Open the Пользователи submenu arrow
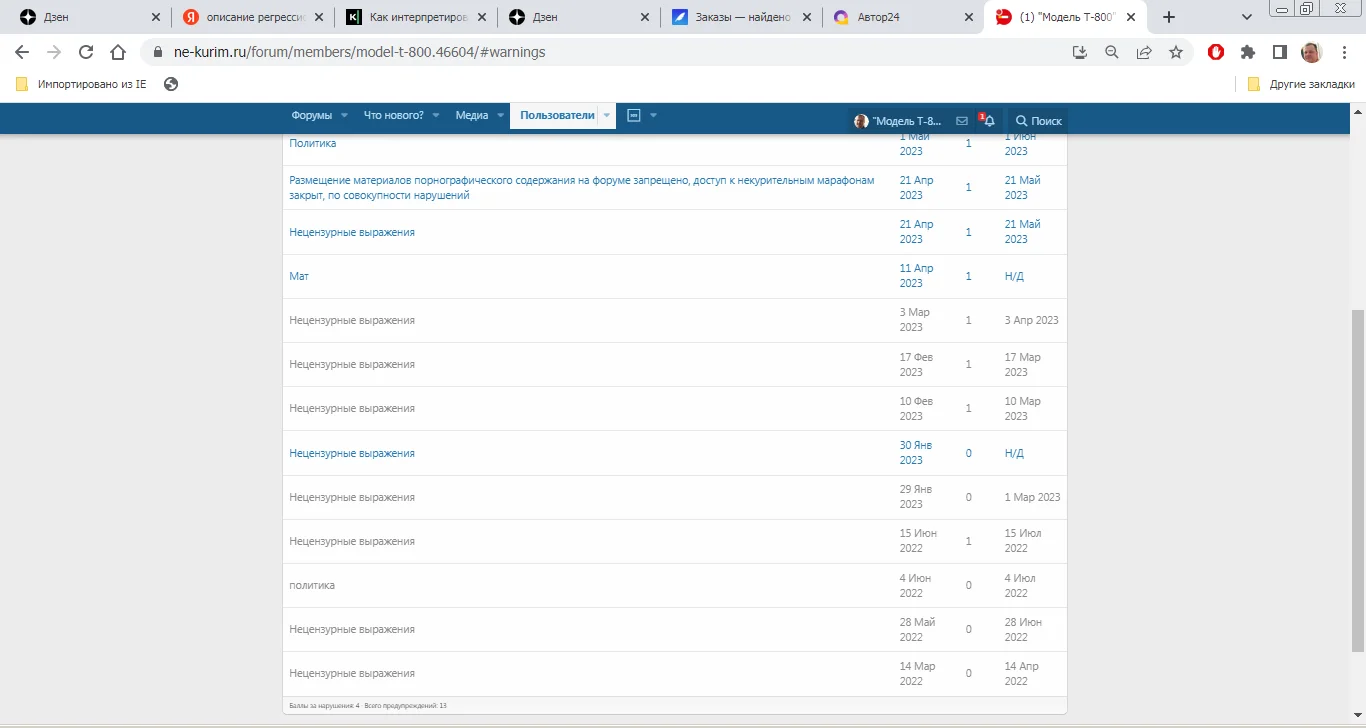This screenshot has height=728, width=1366. point(606,116)
